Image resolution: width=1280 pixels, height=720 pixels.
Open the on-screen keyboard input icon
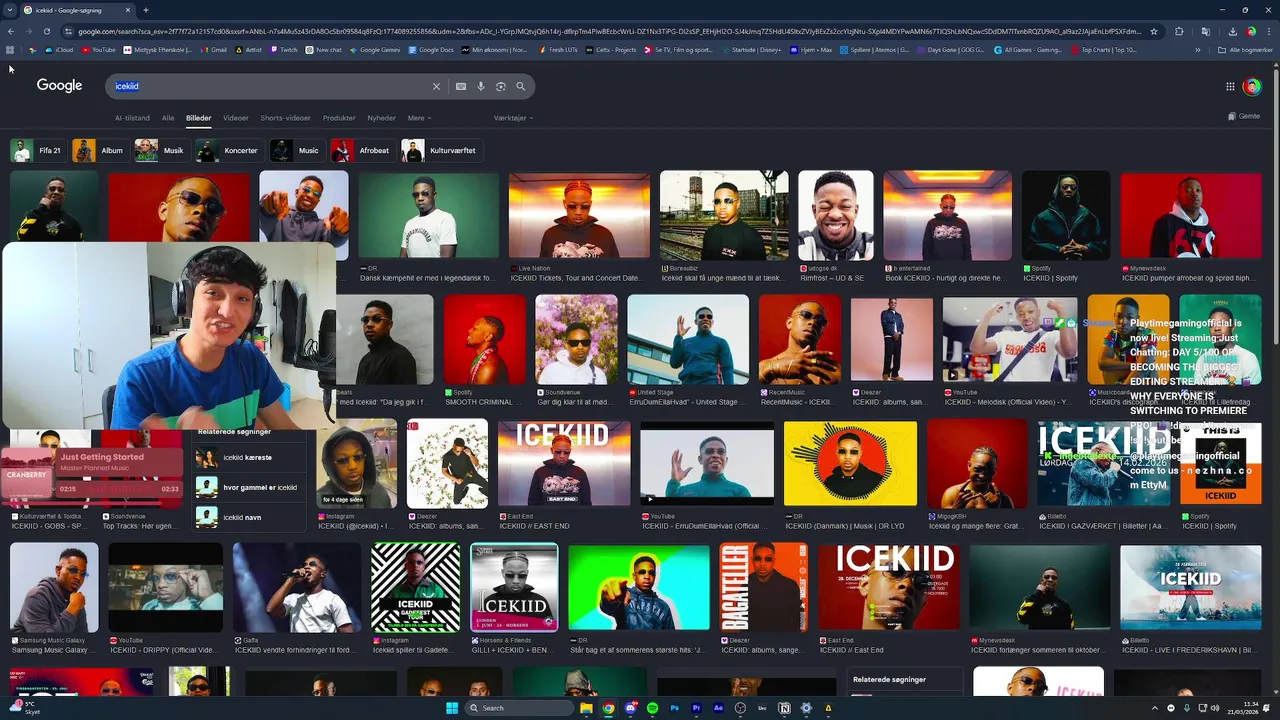click(461, 87)
